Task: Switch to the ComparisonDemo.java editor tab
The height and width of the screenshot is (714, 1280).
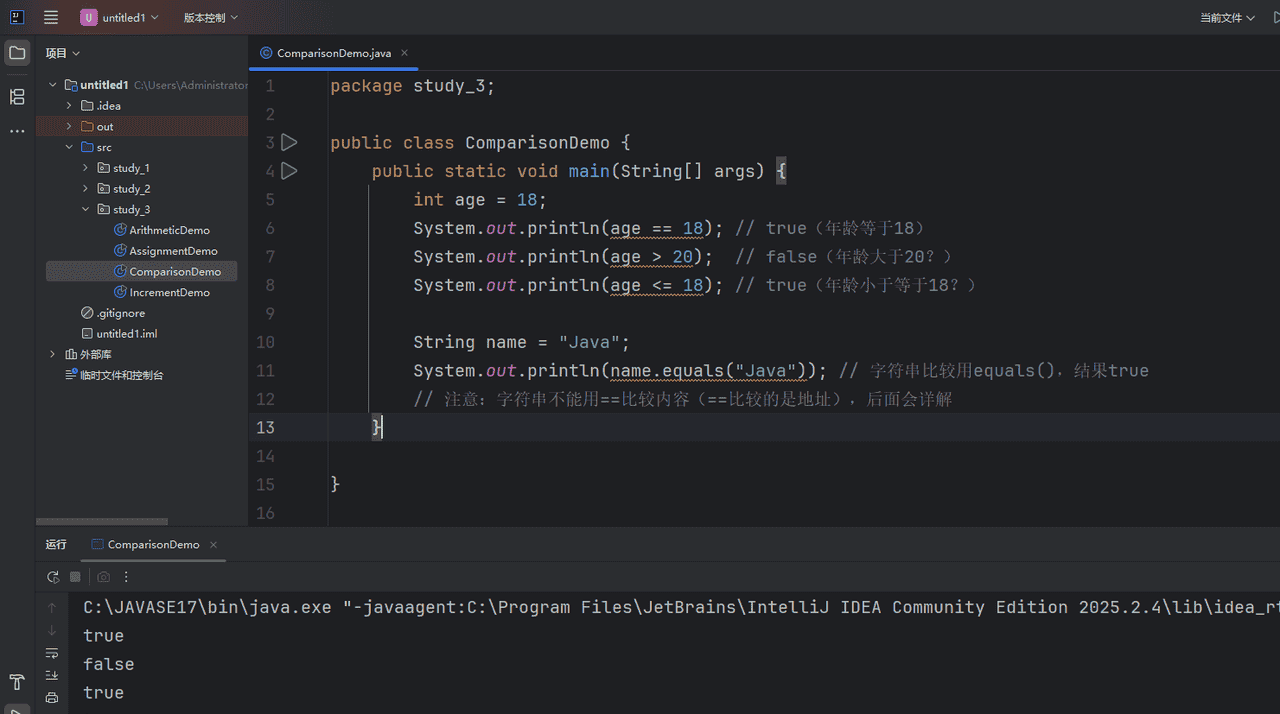Action: (334, 53)
